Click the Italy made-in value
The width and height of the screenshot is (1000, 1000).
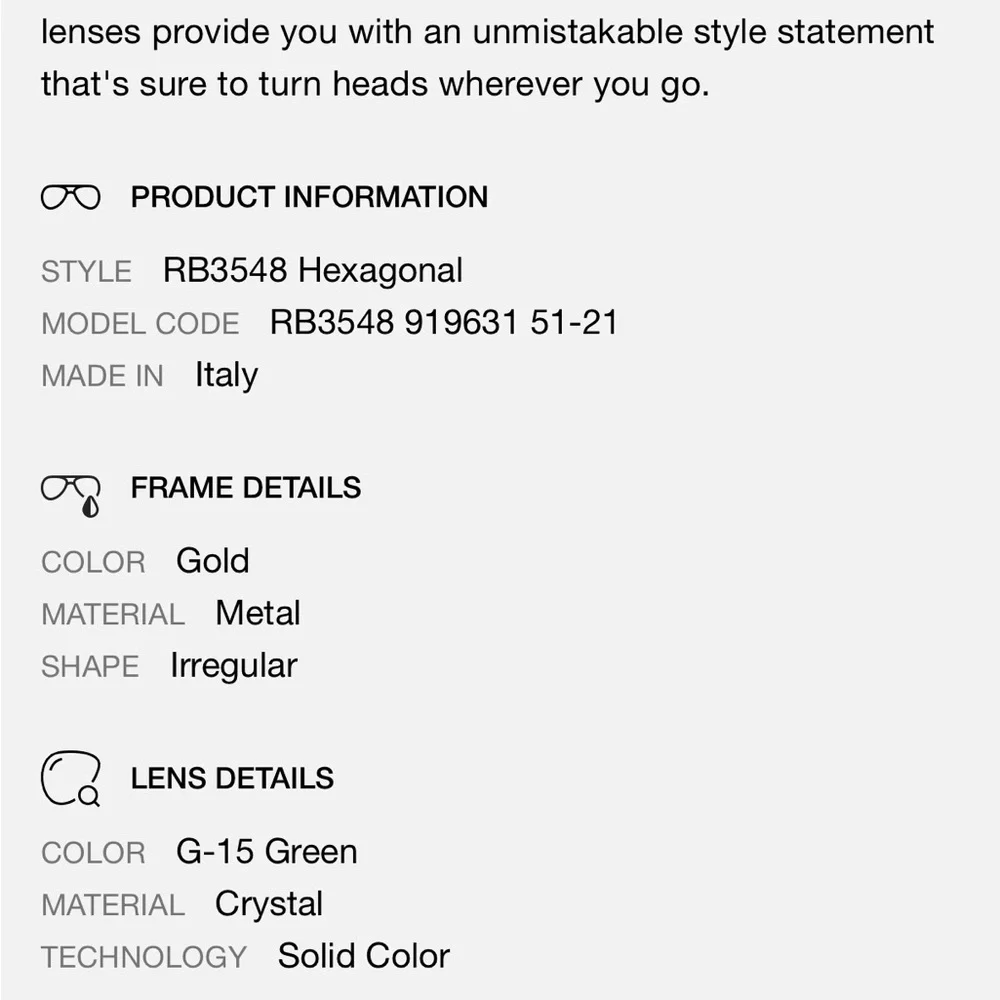tap(226, 376)
